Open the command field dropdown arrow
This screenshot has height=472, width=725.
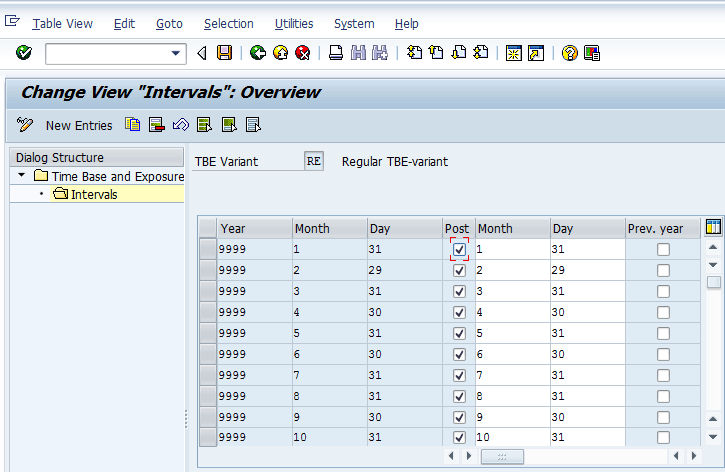177,53
